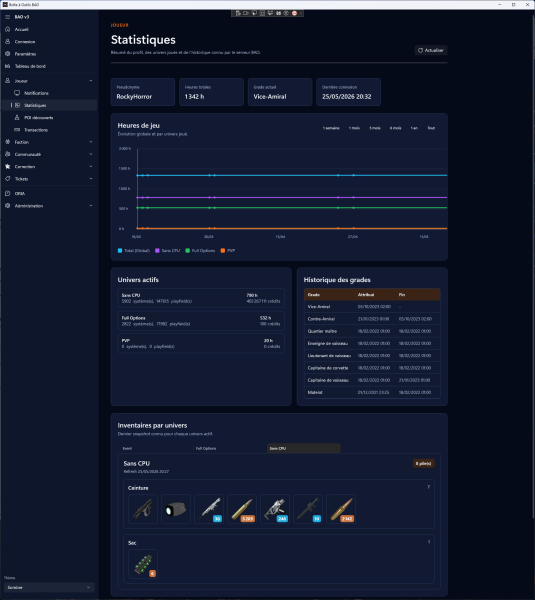Open the Paramètres gear icon
This screenshot has width=535, height=600.
[x=8, y=54]
